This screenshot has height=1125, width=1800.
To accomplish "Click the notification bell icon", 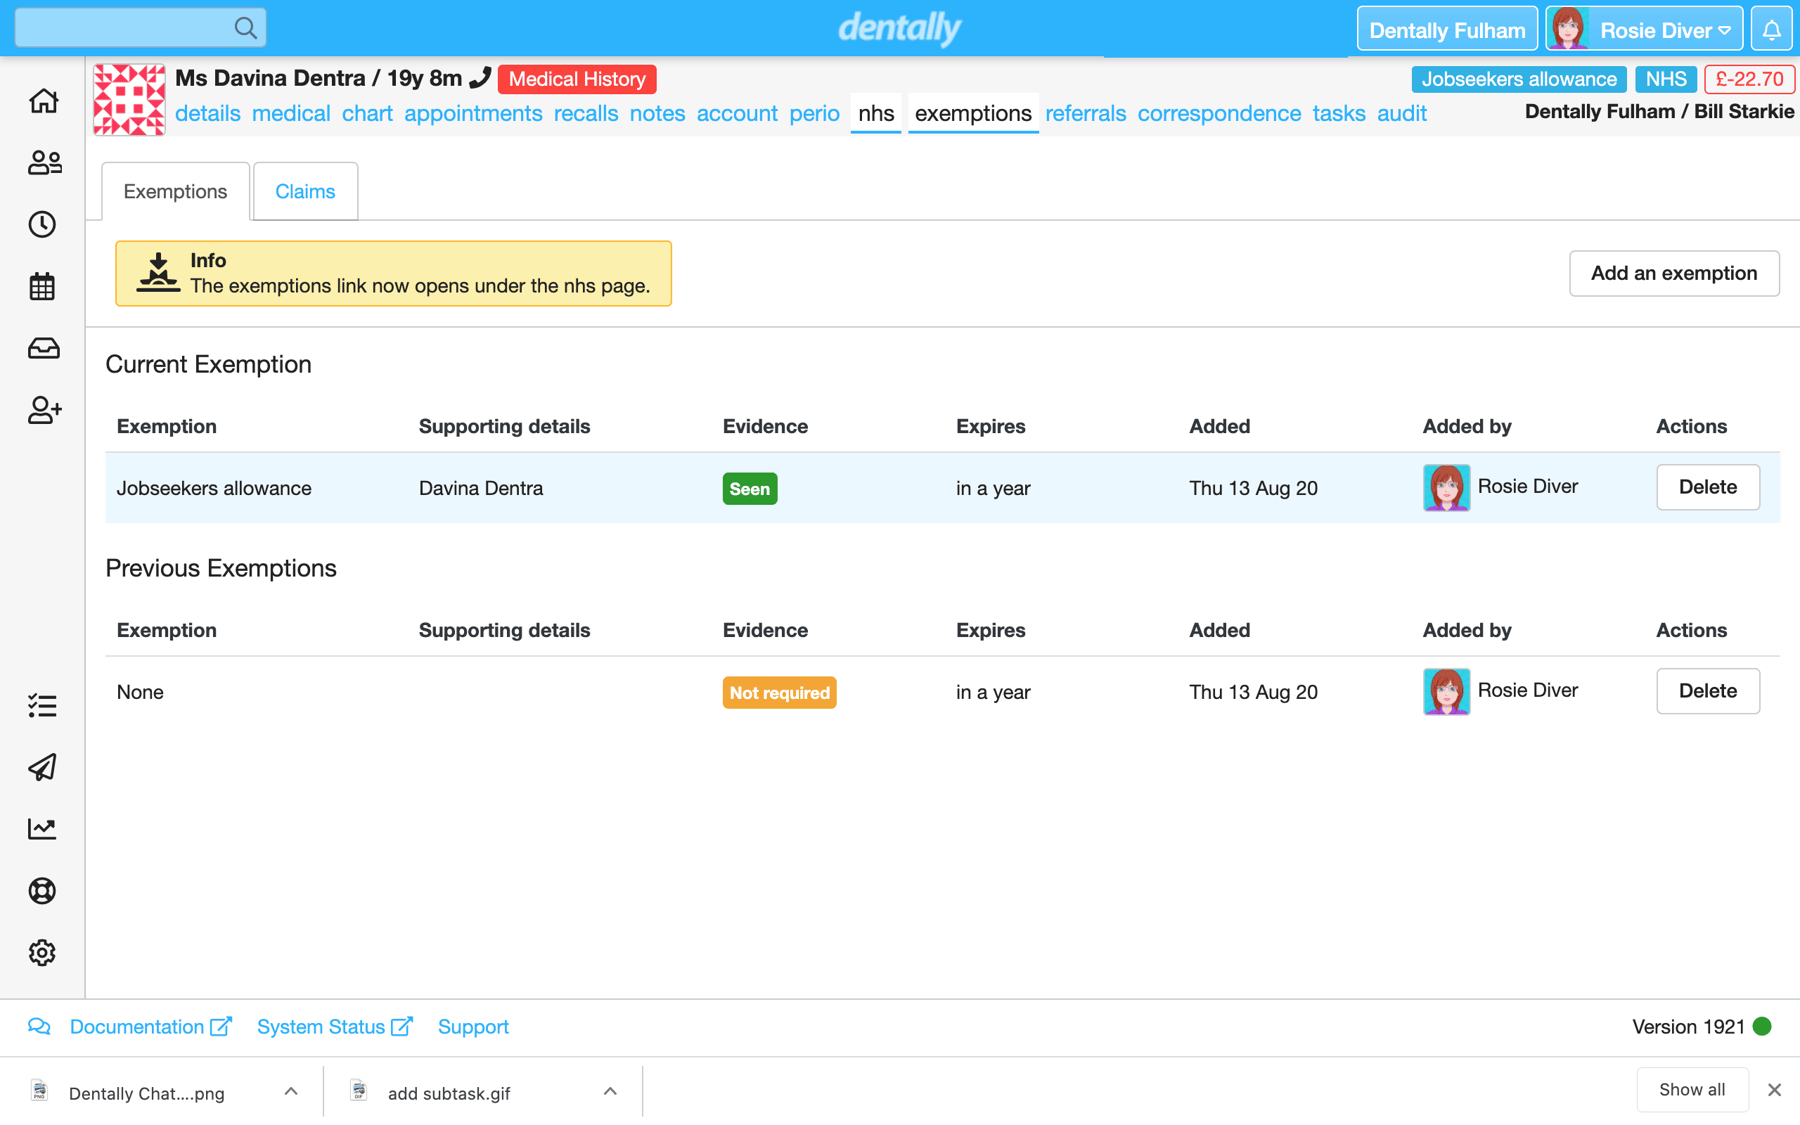I will pos(1771,30).
